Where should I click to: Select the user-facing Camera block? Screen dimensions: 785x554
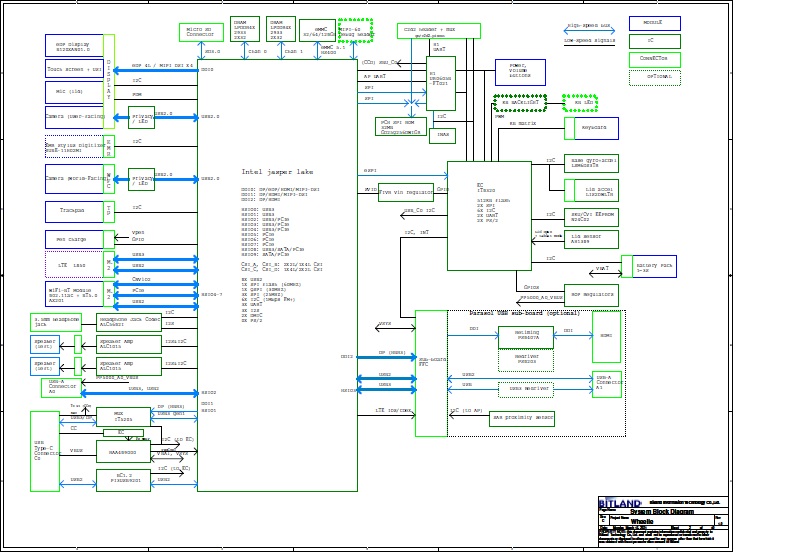pos(74,117)
